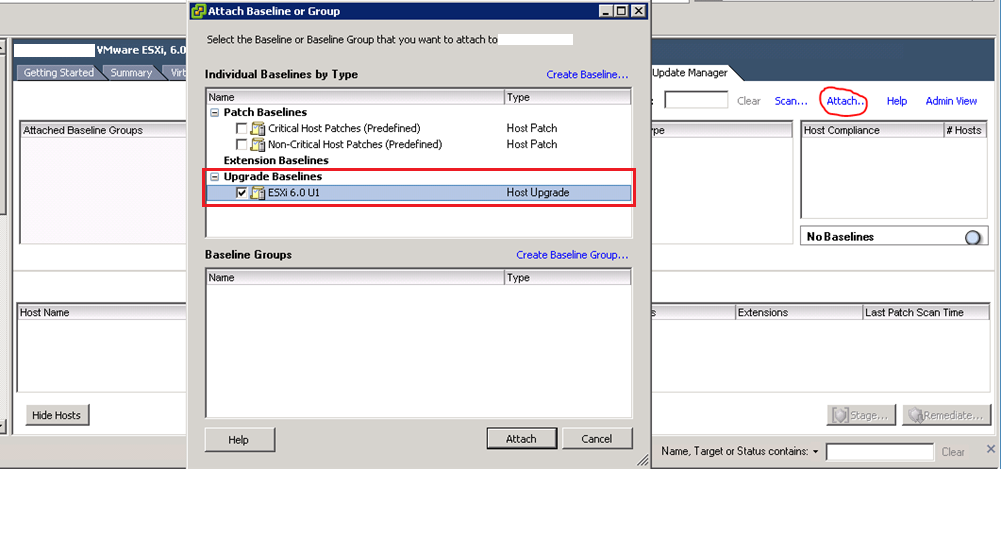Click the dialog bottom-corner resize grip
This screenshot has width=1002, height=553.
click(x=643, y=460)
